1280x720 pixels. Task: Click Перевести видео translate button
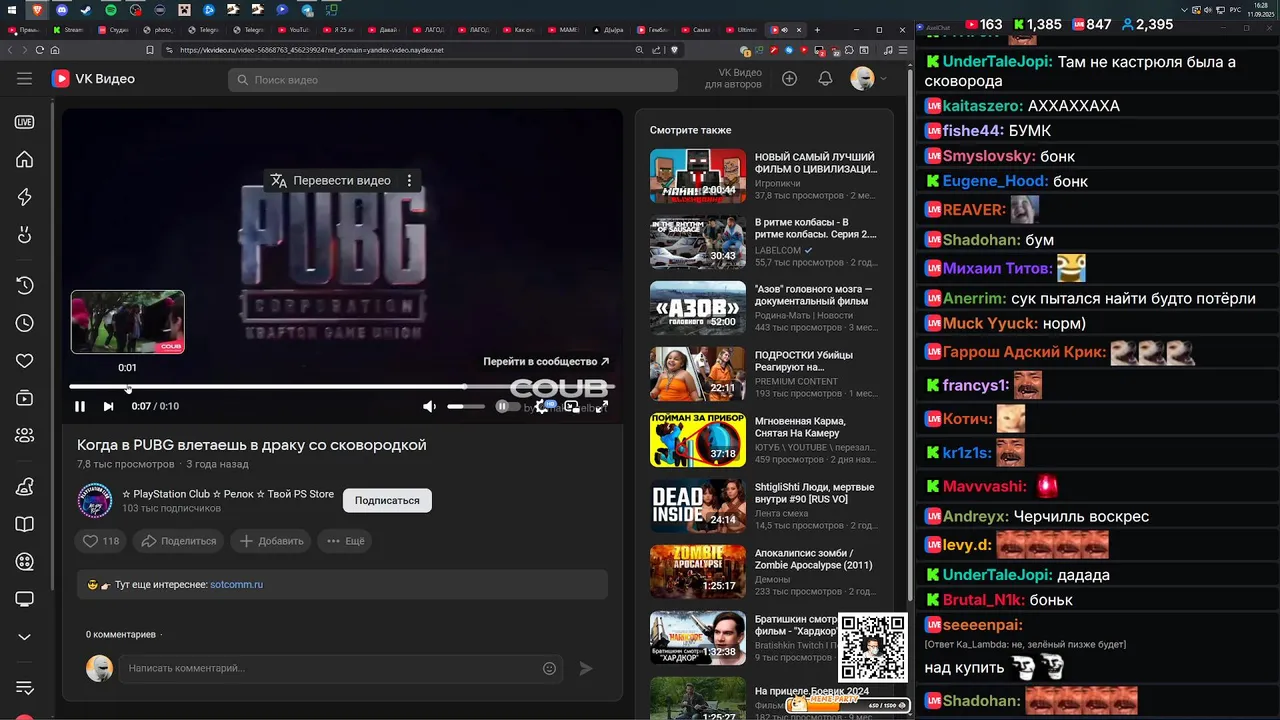331,181
